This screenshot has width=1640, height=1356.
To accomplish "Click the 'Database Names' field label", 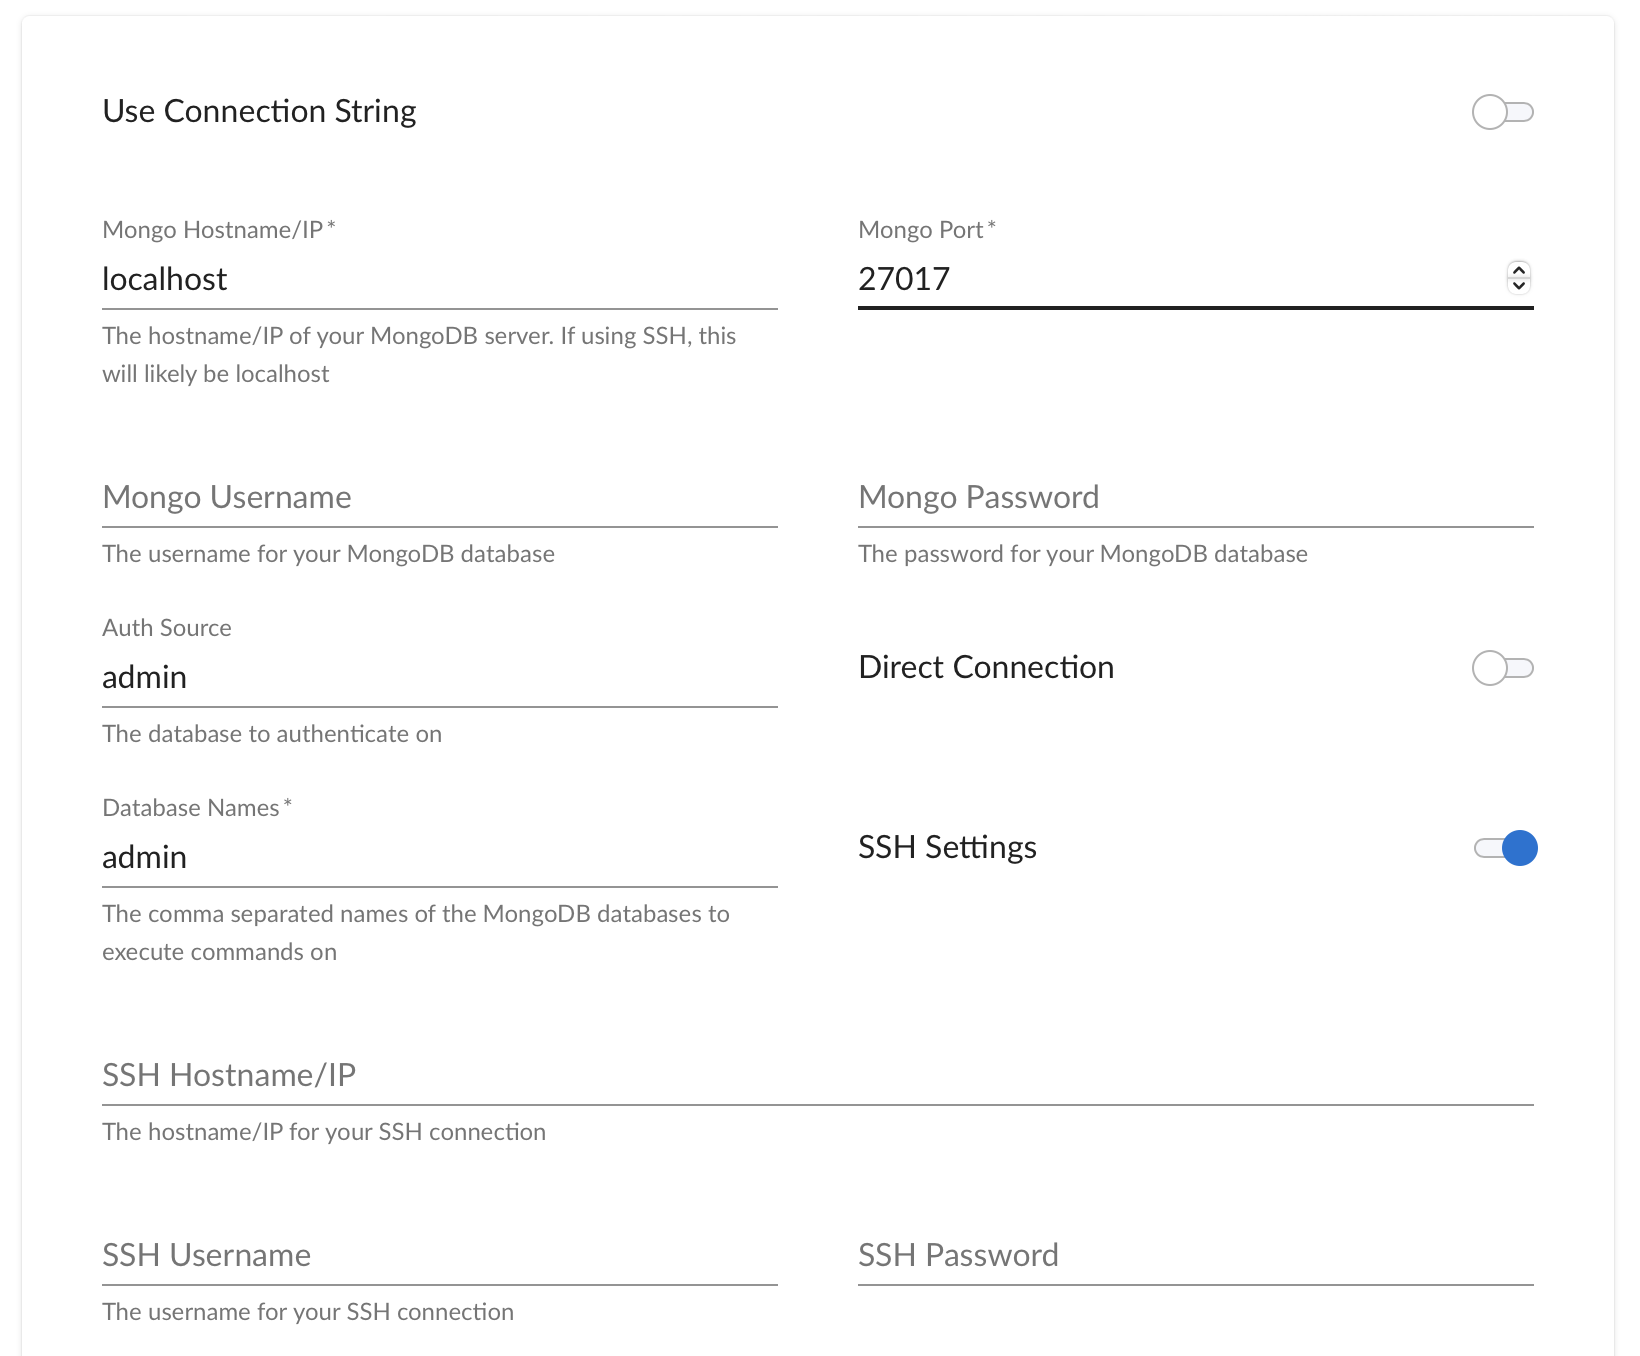I will 191,808.
